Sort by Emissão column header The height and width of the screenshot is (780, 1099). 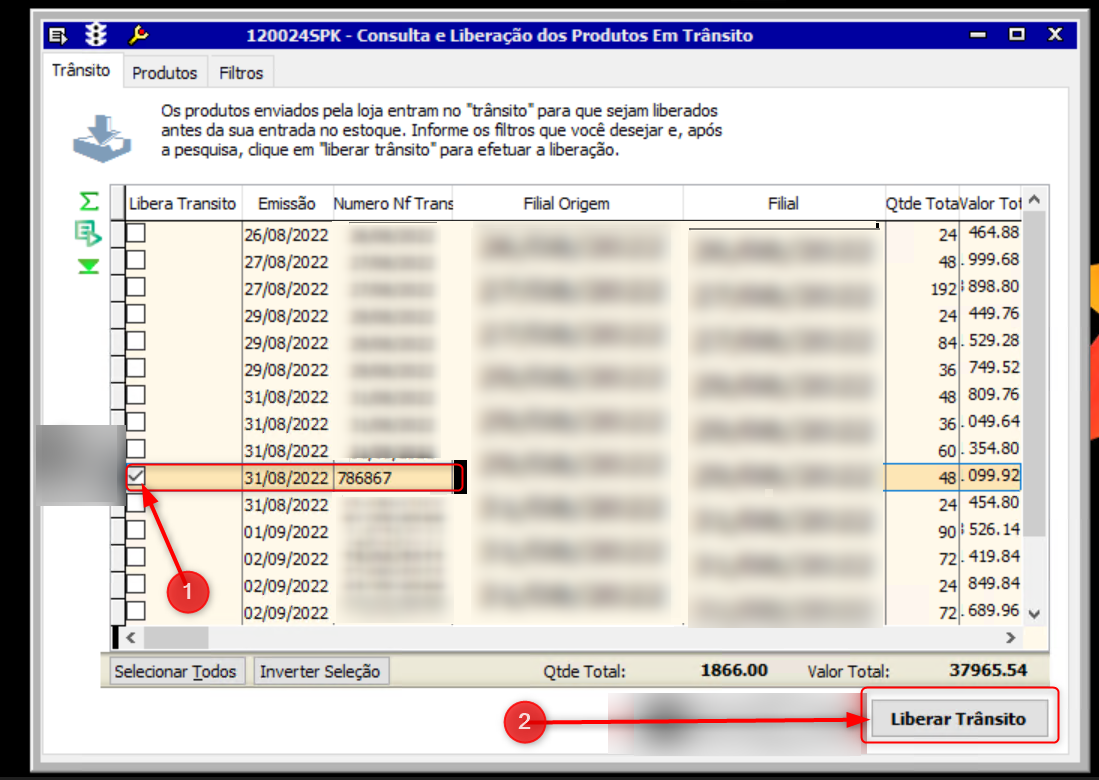pos(287,204)
